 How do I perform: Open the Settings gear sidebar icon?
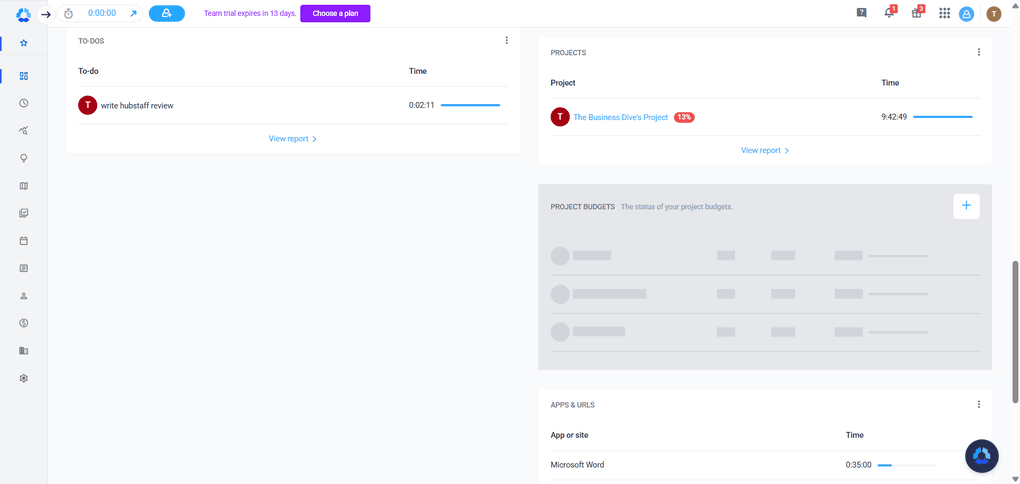point(24,378)
